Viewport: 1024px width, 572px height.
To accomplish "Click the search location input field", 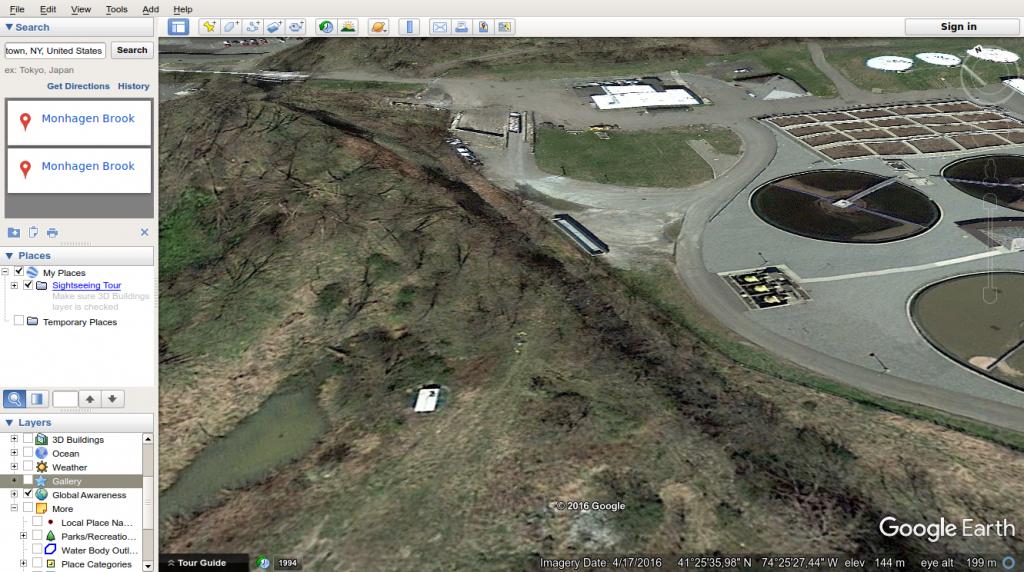I will [54, 50].
